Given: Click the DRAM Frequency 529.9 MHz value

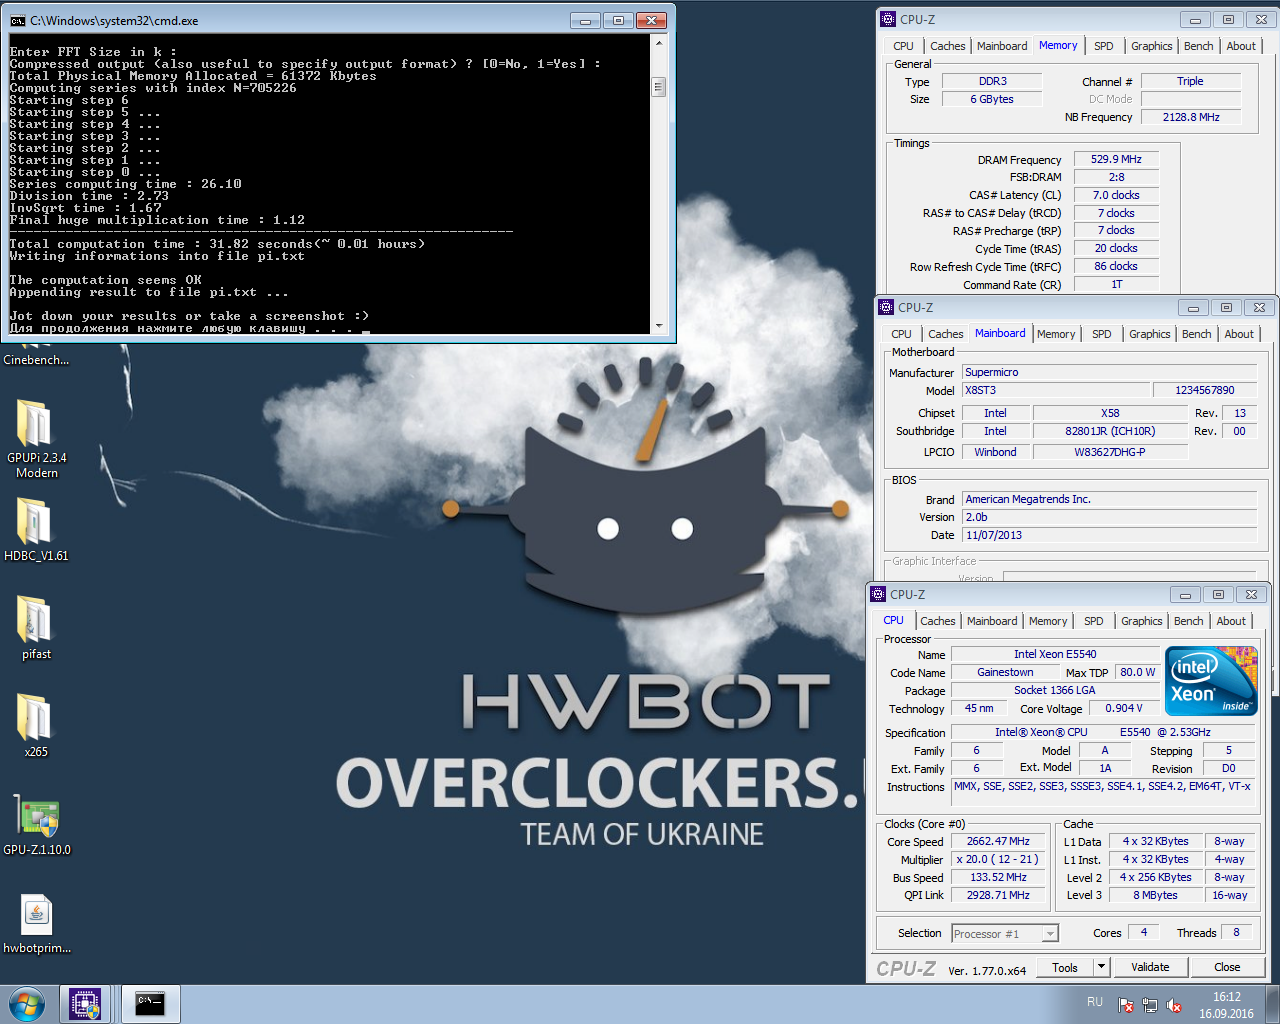Looking at the screenshot, I should pos(1116,159).
